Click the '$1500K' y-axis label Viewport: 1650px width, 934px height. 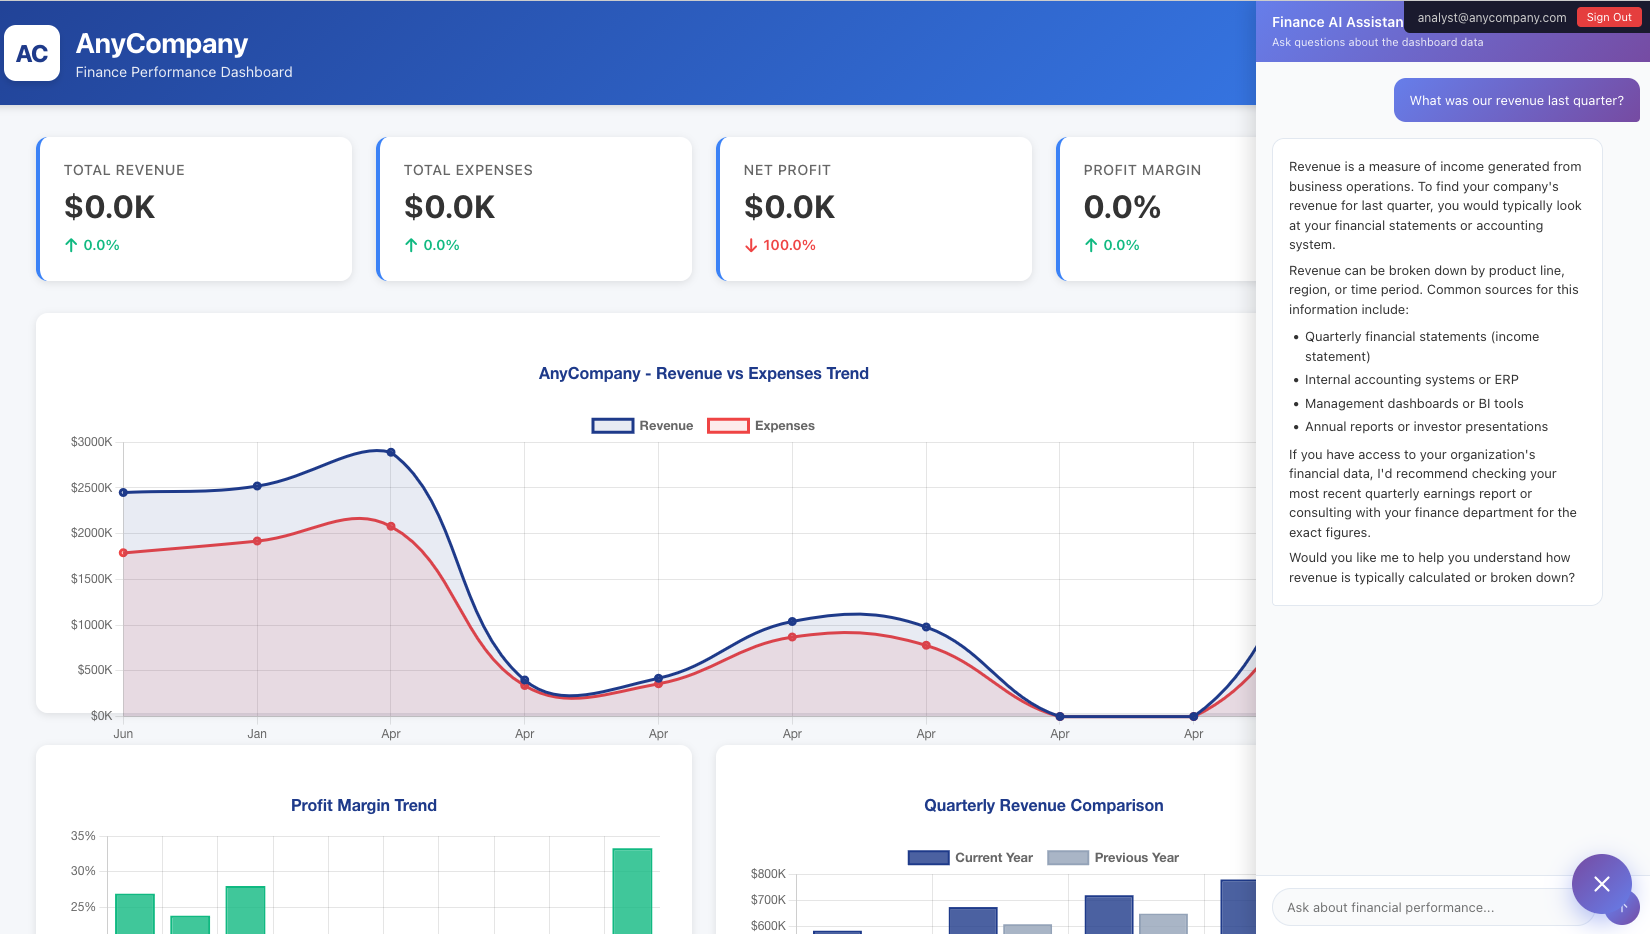pyautogui.click(x=91, y=579)
